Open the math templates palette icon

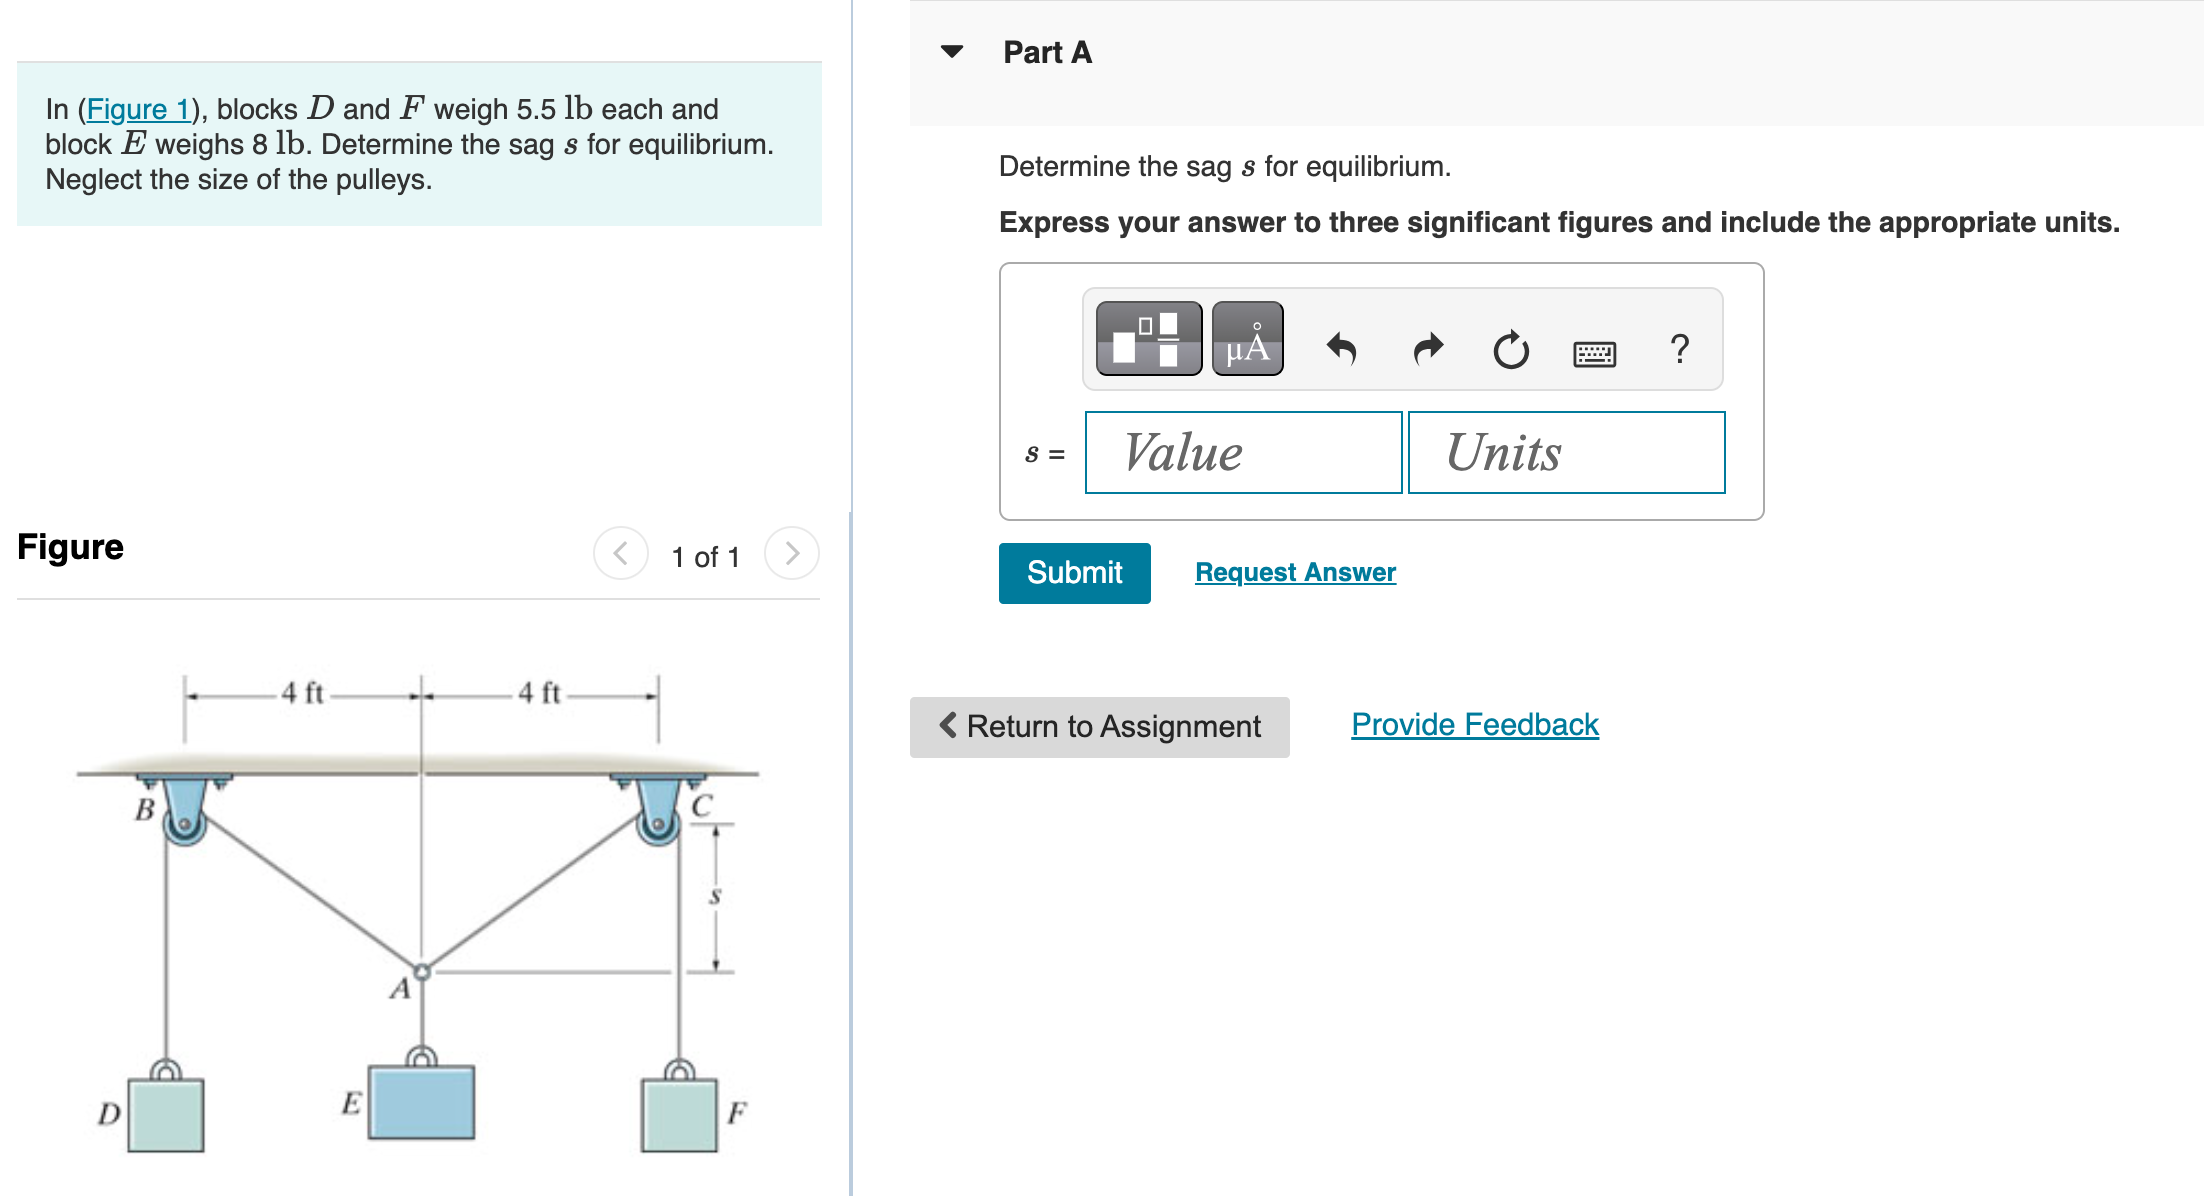(1147, 340)
